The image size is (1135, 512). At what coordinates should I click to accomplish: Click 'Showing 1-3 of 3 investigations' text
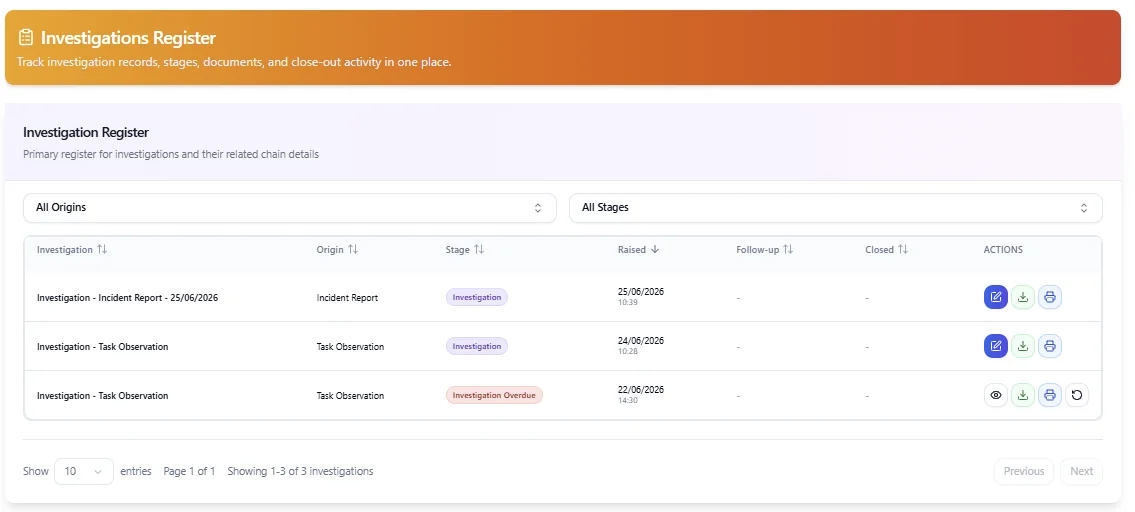(x=300, y=471)
